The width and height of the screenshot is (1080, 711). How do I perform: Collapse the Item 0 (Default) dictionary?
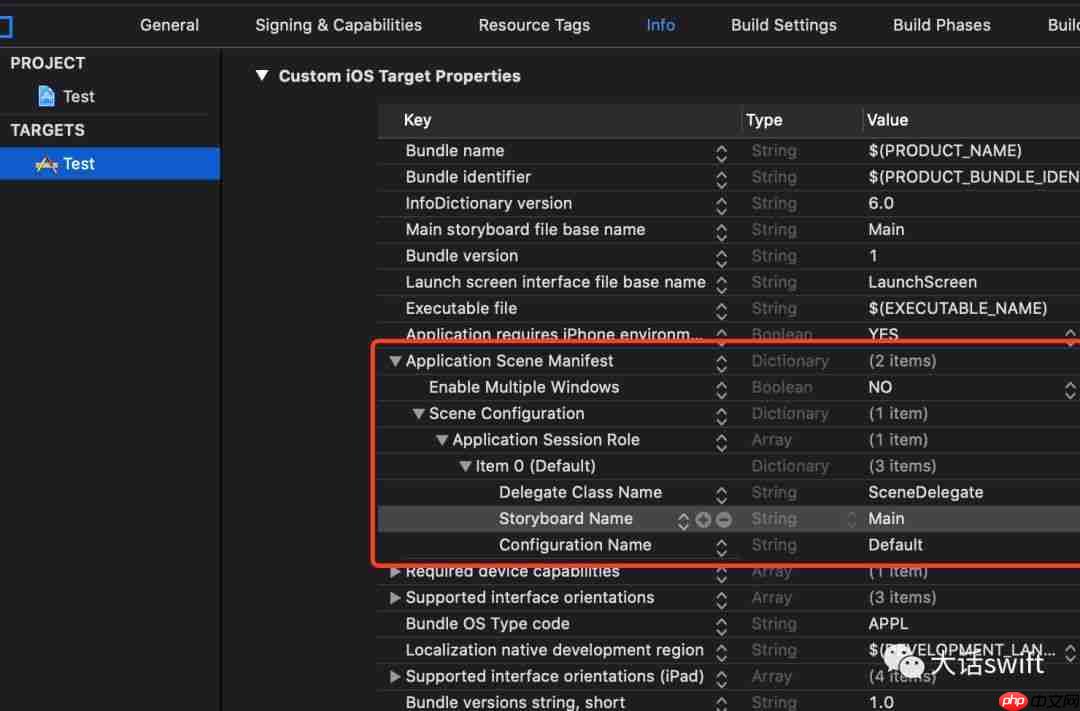(x=465, y=466)
